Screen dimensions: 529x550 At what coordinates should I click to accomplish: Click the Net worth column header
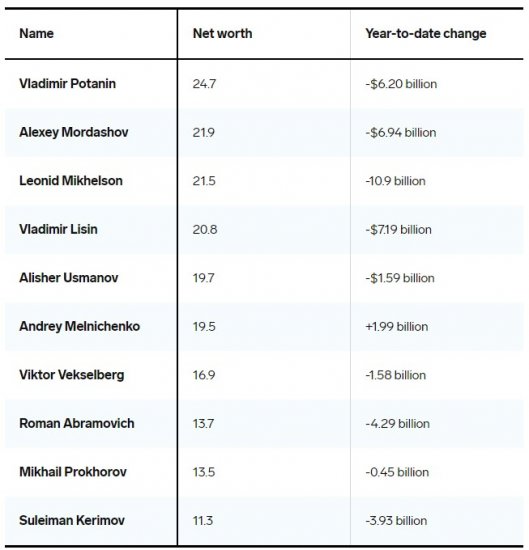[222, 34]
